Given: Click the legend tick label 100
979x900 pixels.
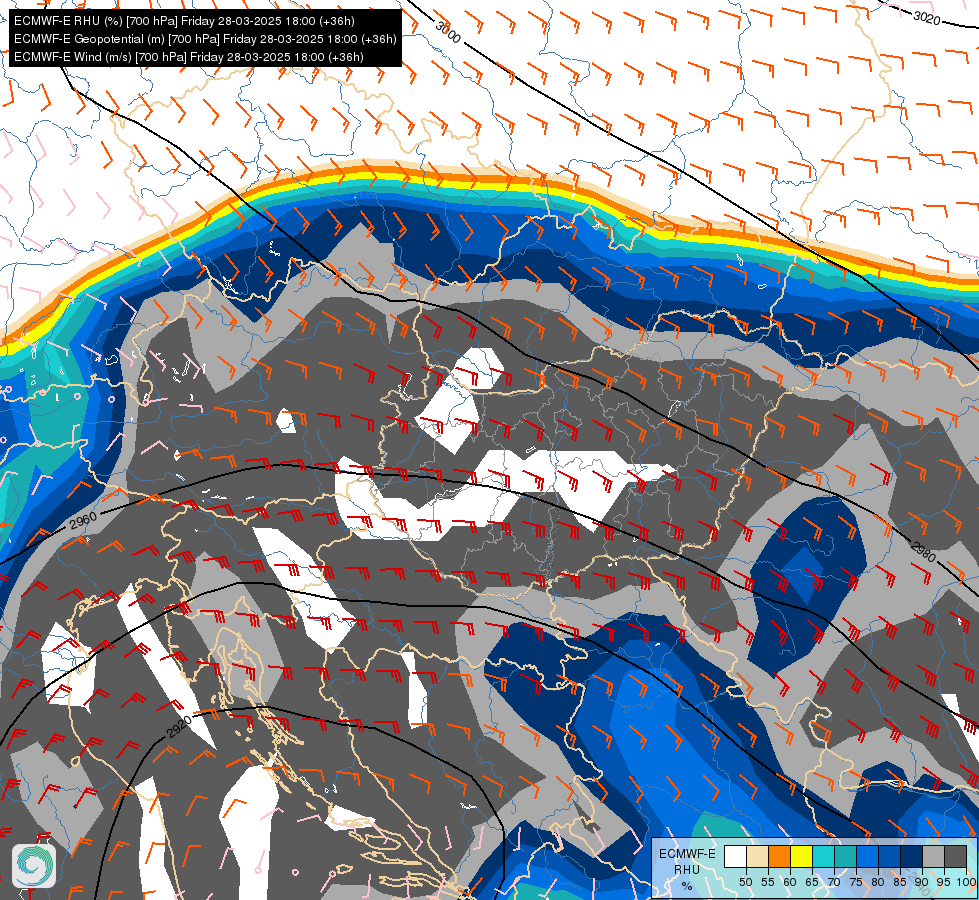Looking at the screenshot, I should [967, 882].
